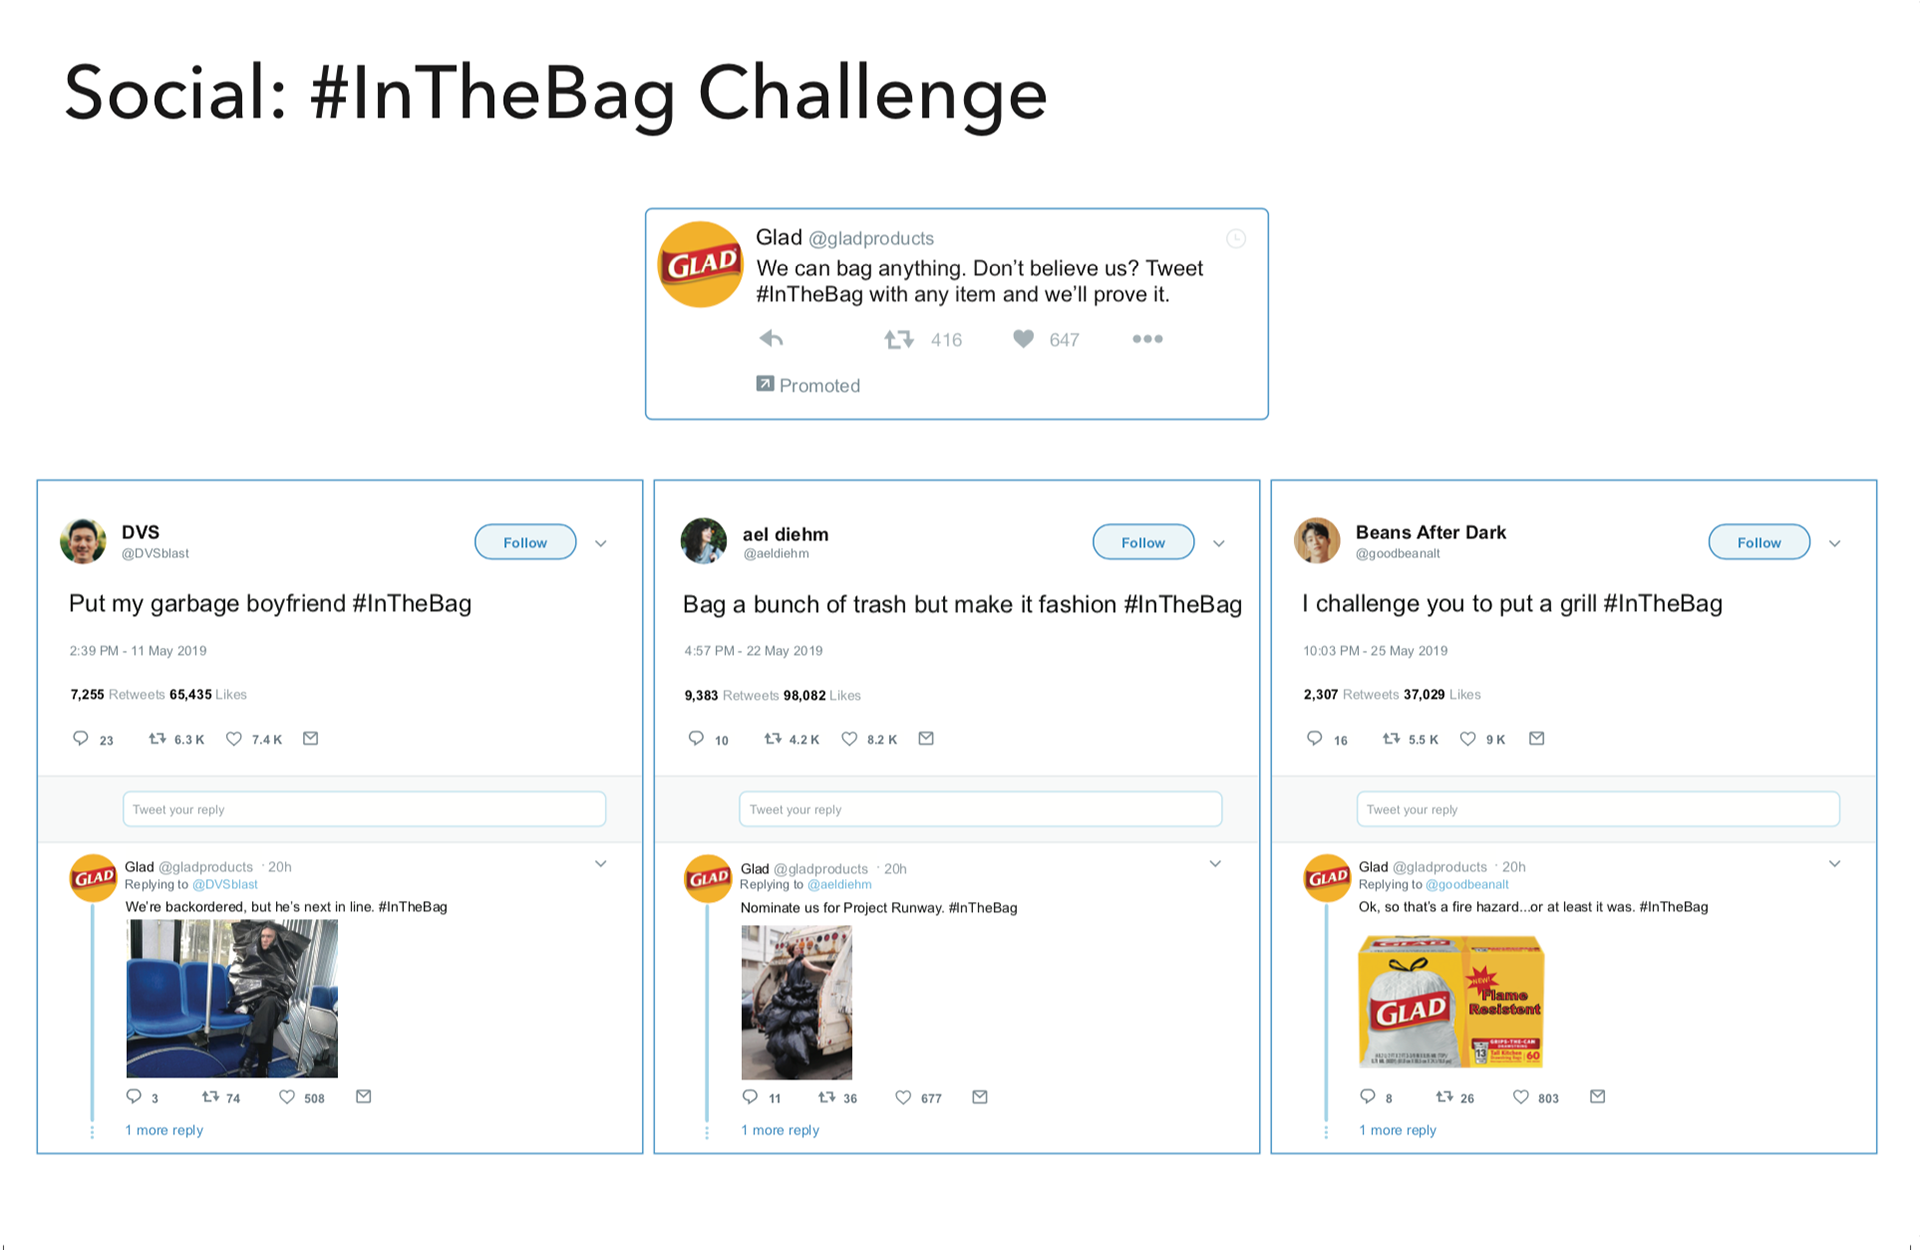Follow Beans After Dark
Viewport: 1920px width, 1250px height.
(x=1759, y=542)
